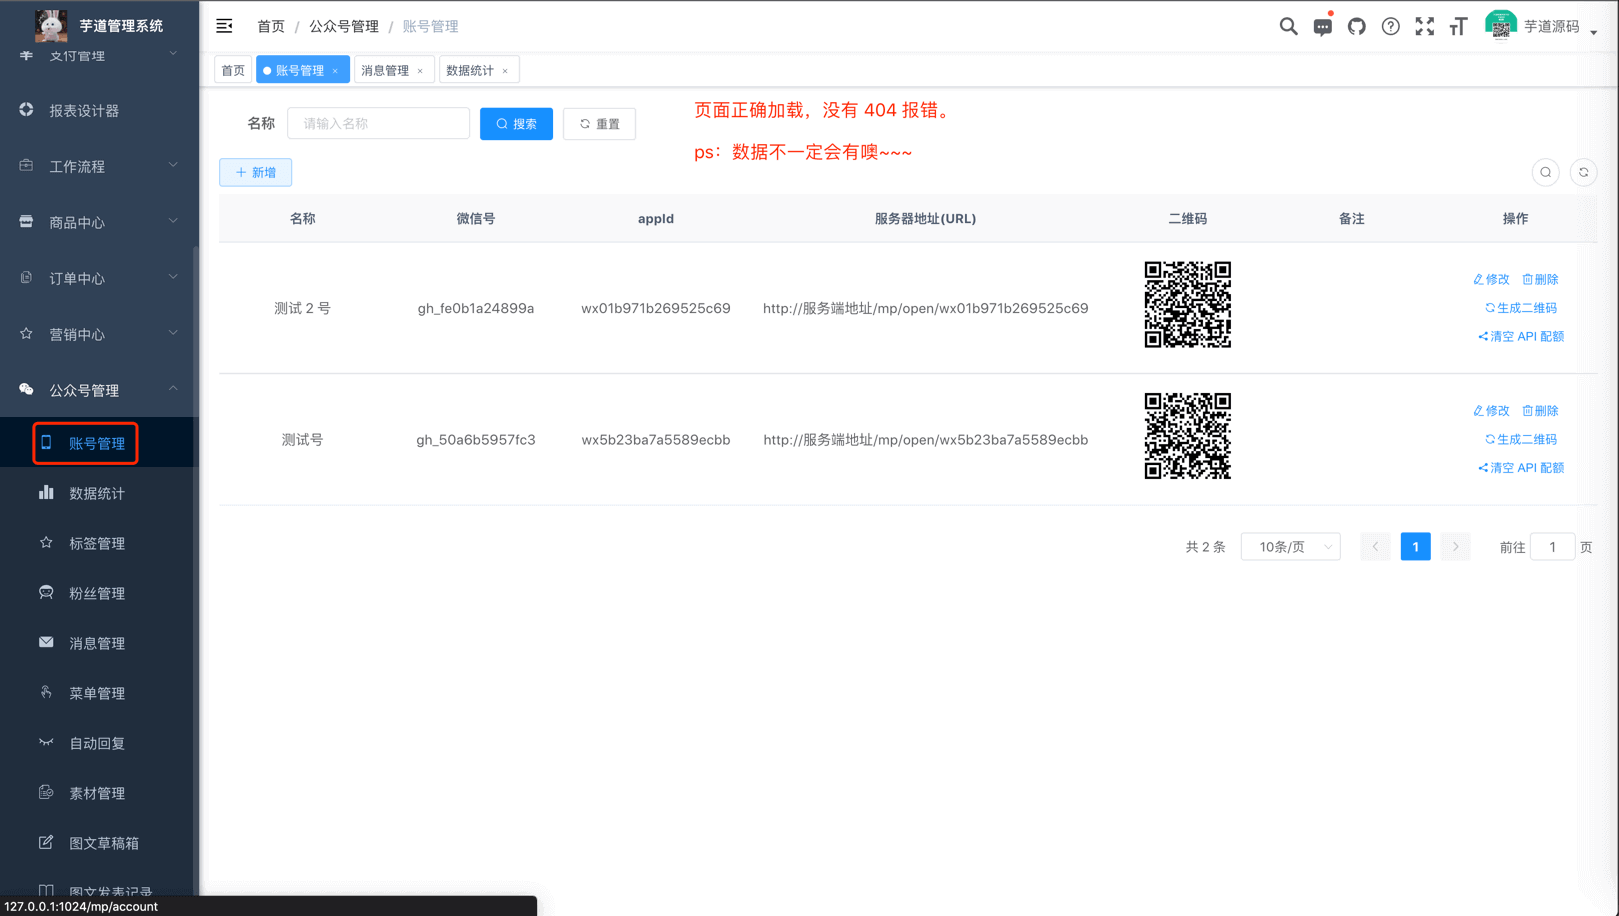Enter fullscreen using the expand icon
This screenshot has height=916, width=1619.
1424,26
